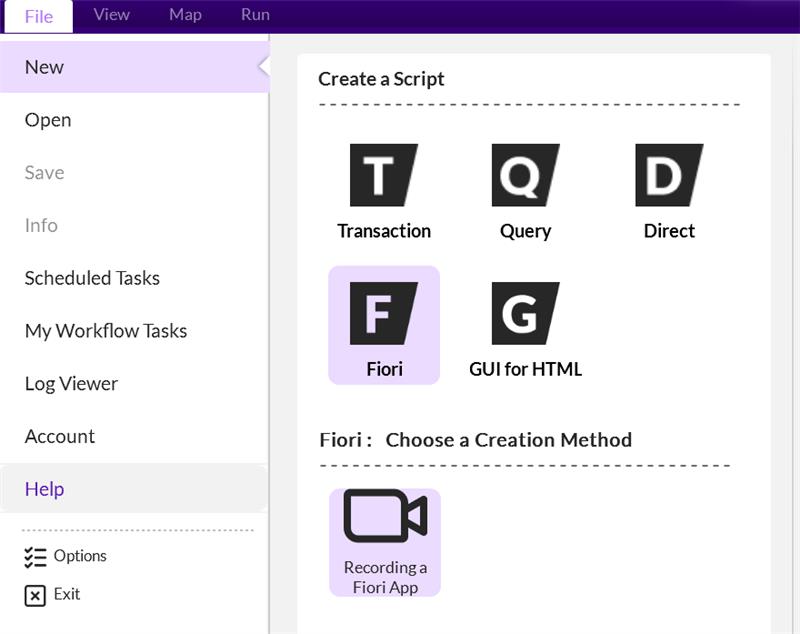Click the Info menu entry
The height and width of the screenshot is (634, 800).
(41, 225)
